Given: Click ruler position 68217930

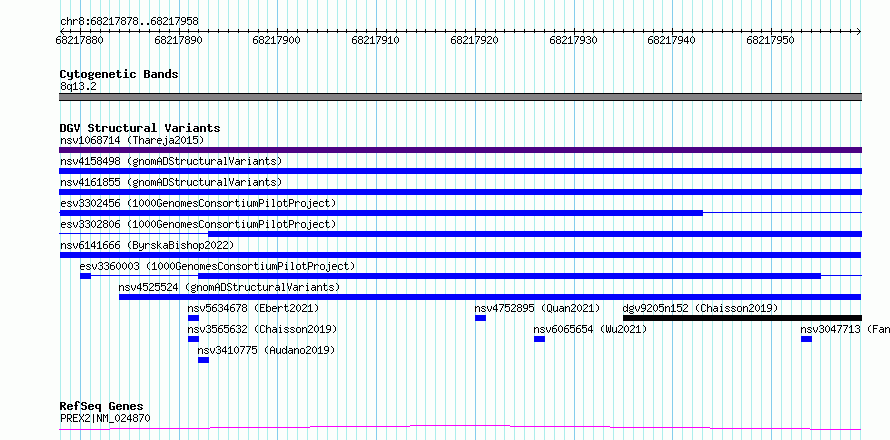Looking at the screenshot, I should tap(573, 40).
